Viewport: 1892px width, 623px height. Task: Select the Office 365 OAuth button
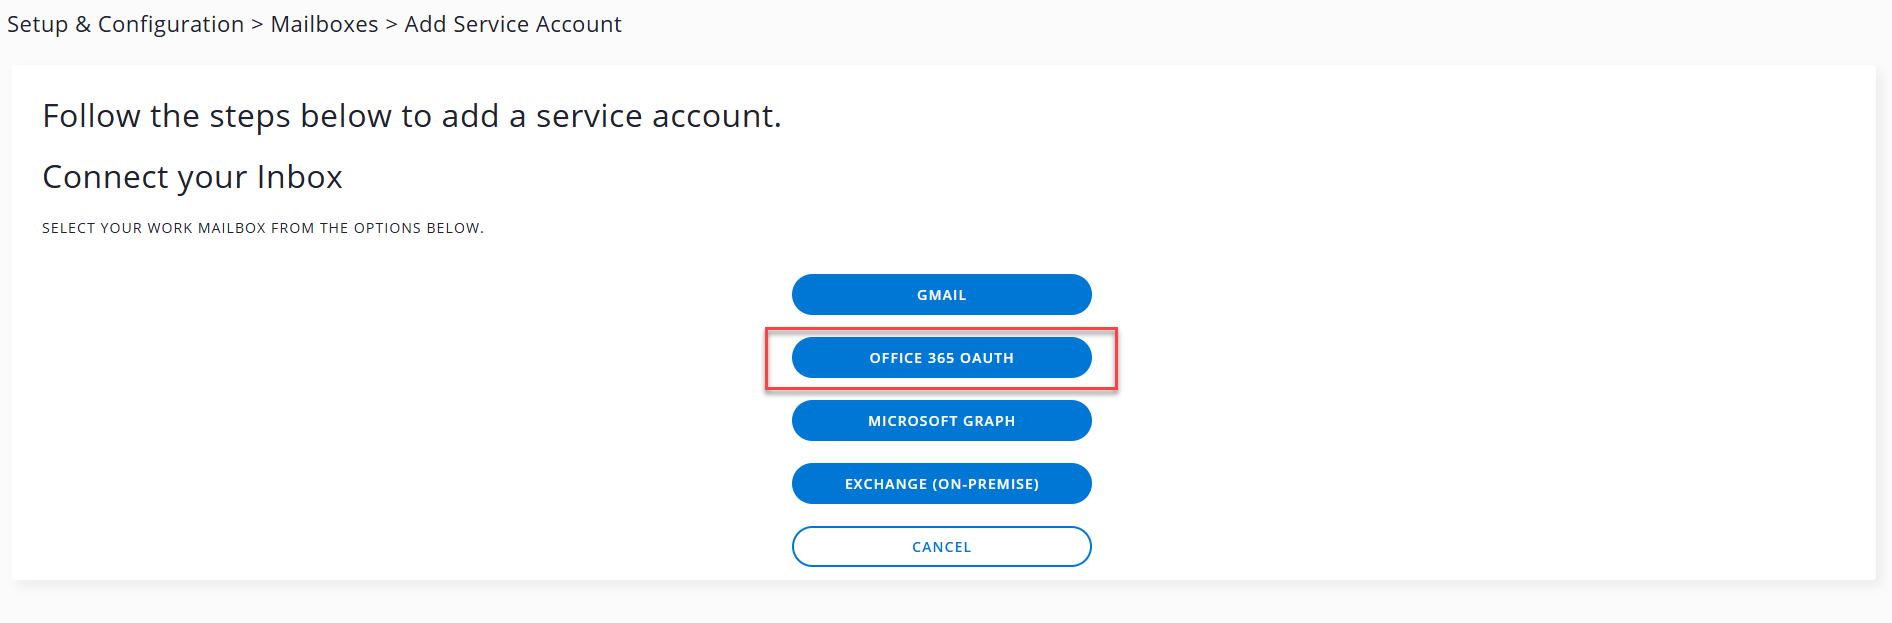click(941, 358)
